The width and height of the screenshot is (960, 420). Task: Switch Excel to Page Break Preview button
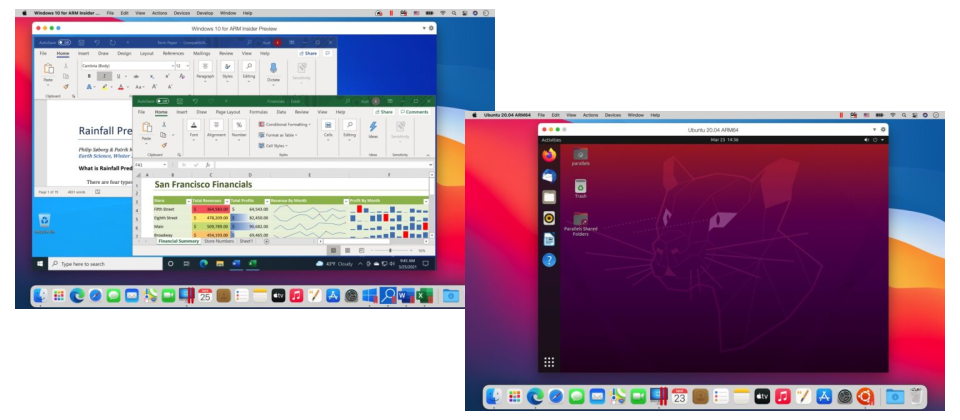pyautogui.click(x=361, y=250)
